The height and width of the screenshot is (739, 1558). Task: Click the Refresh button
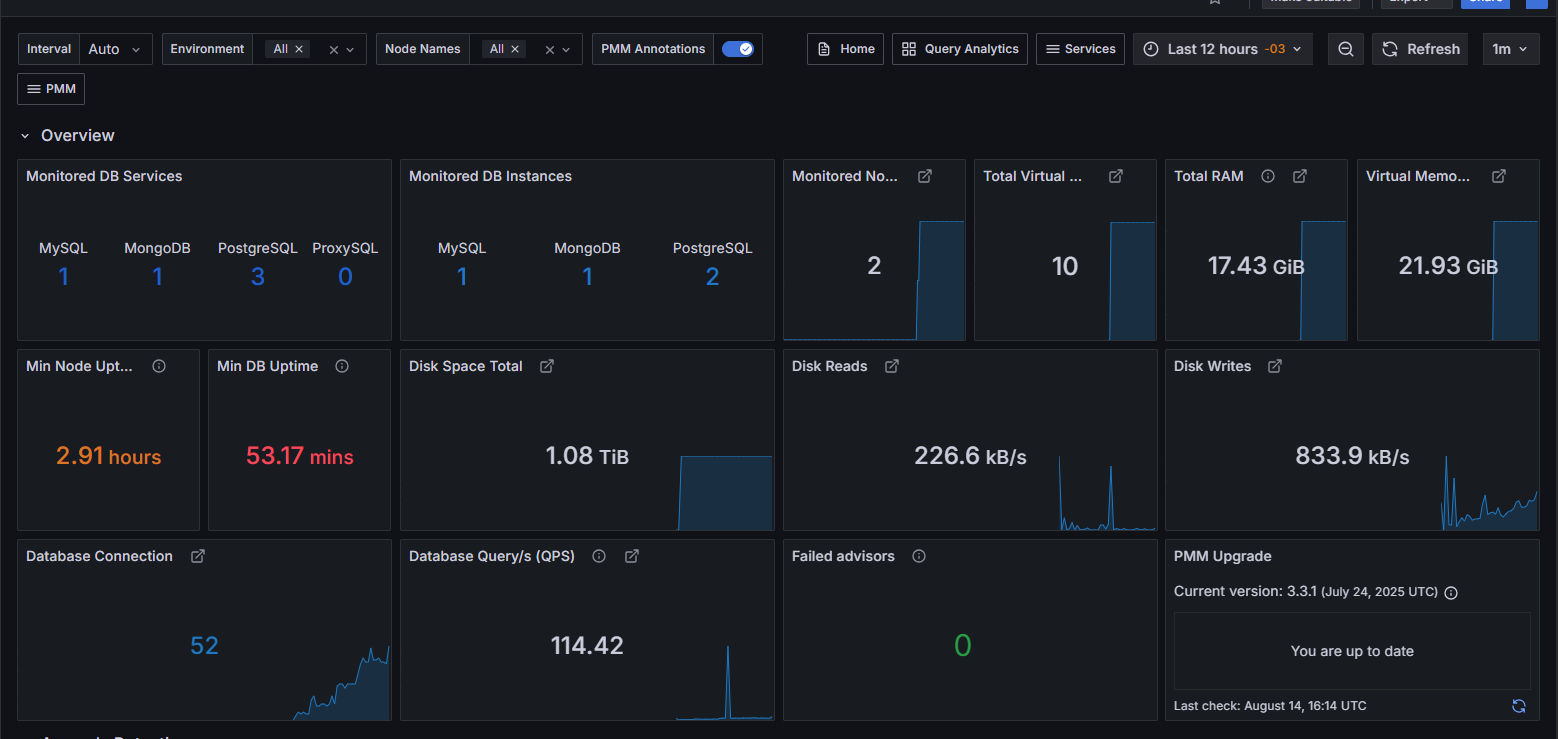point(1421,49)
